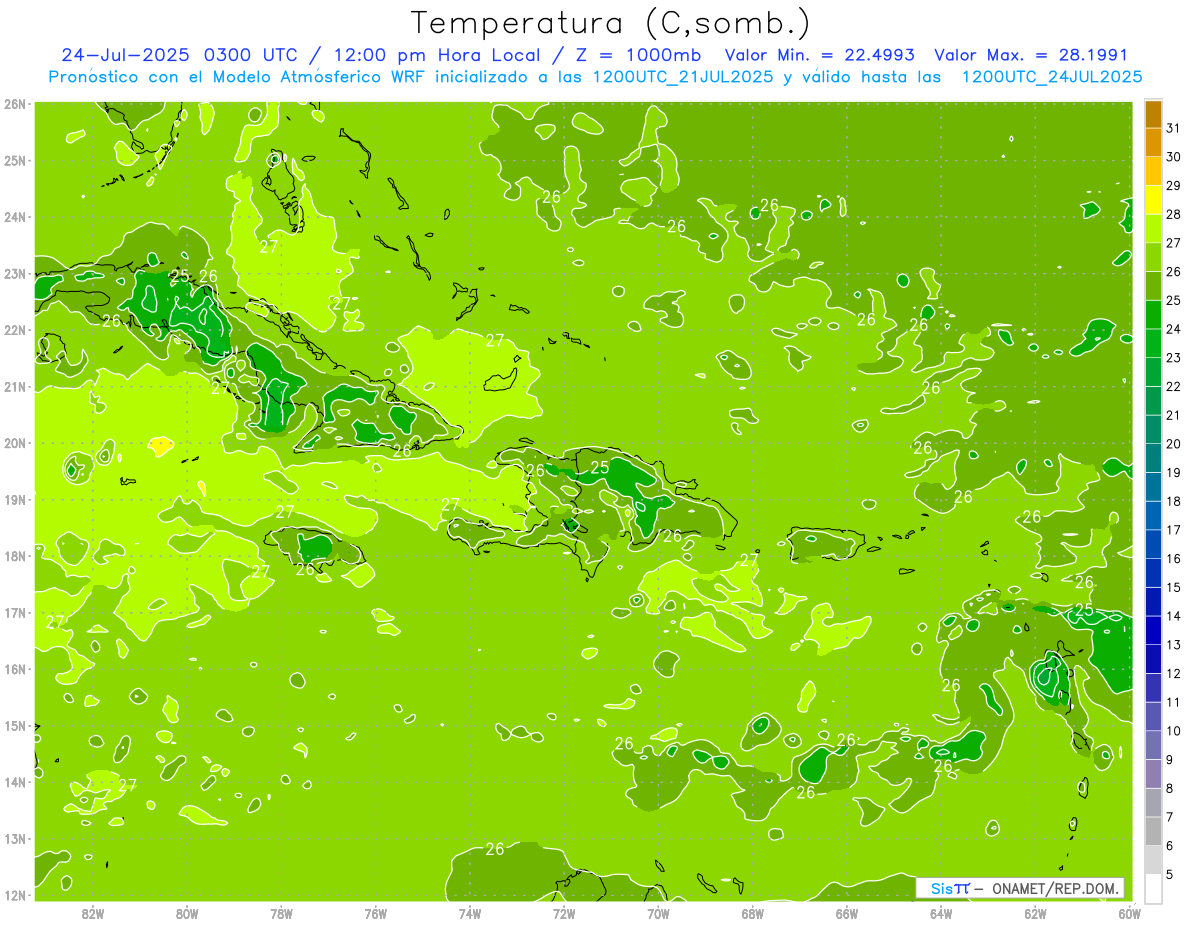
Task: Click the "29" label on the color legend
Action: tap(1173, 186)
